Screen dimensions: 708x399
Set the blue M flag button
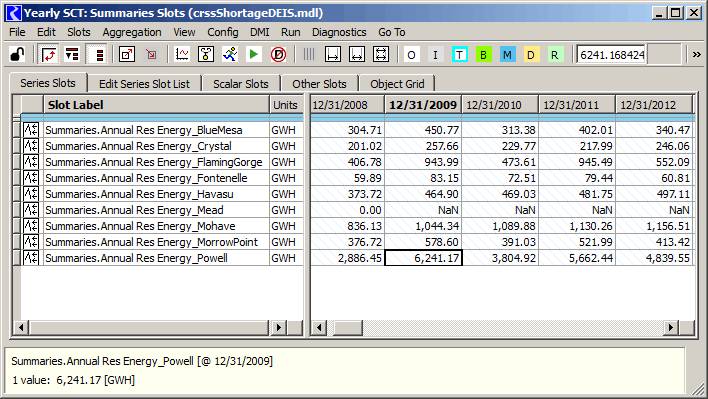508,55
